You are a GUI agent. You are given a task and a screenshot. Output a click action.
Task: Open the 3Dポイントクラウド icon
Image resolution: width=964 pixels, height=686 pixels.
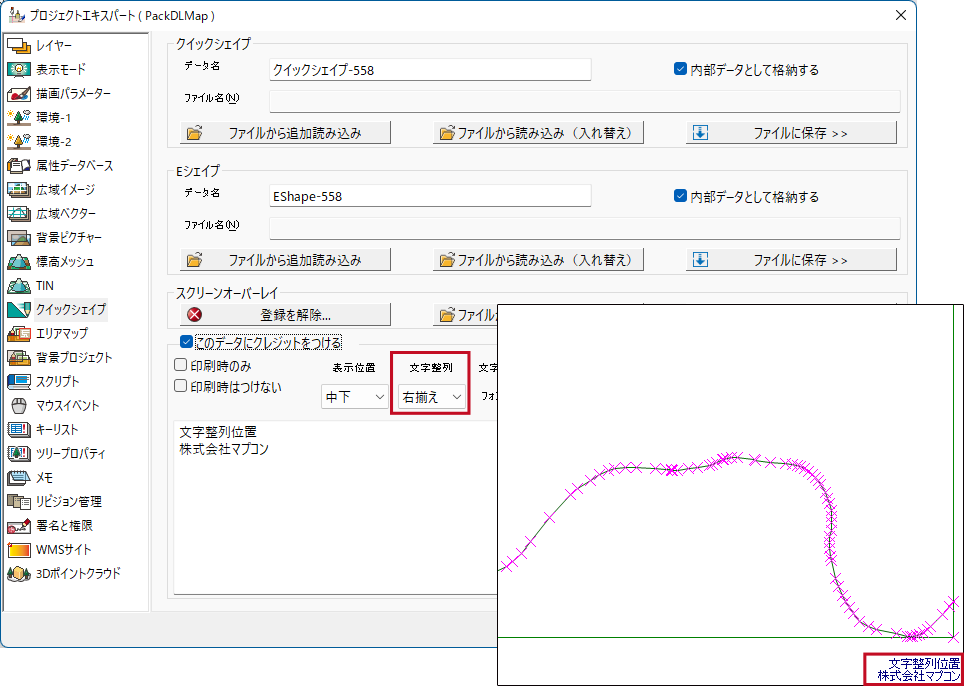coord(18,574)
